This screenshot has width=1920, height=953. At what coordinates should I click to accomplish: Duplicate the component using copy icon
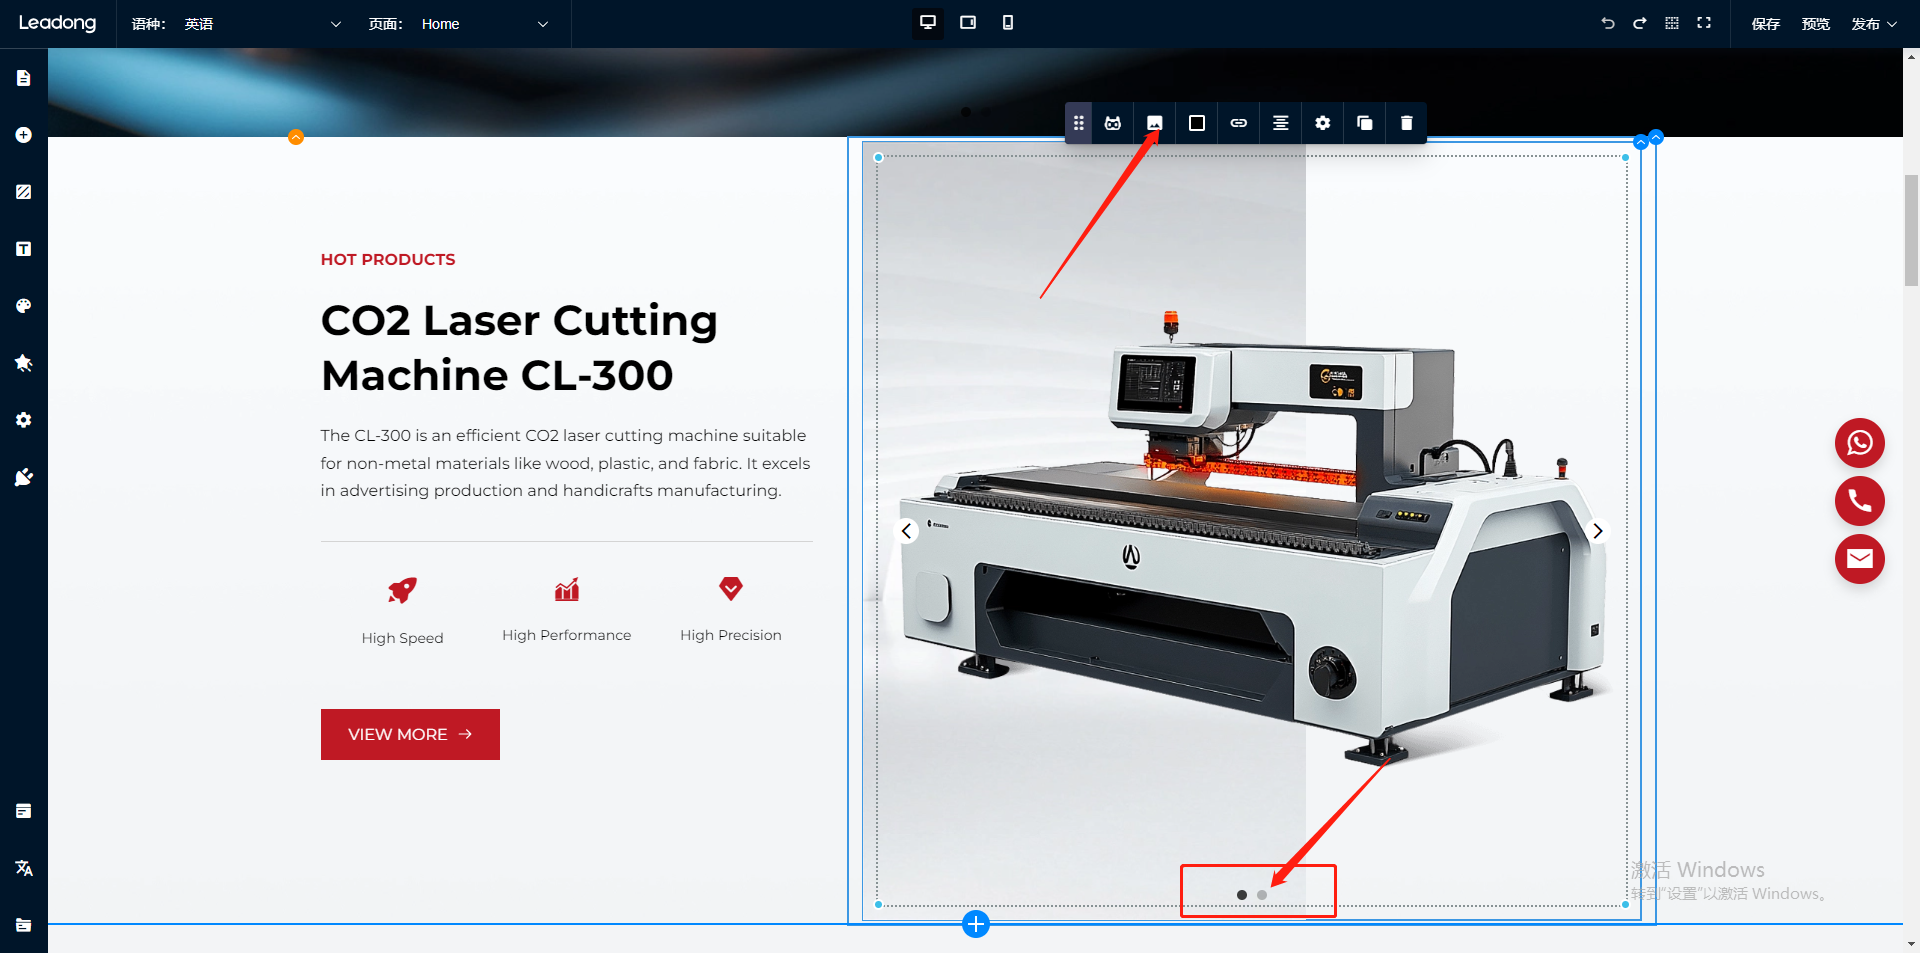[x=1364, y=123]
